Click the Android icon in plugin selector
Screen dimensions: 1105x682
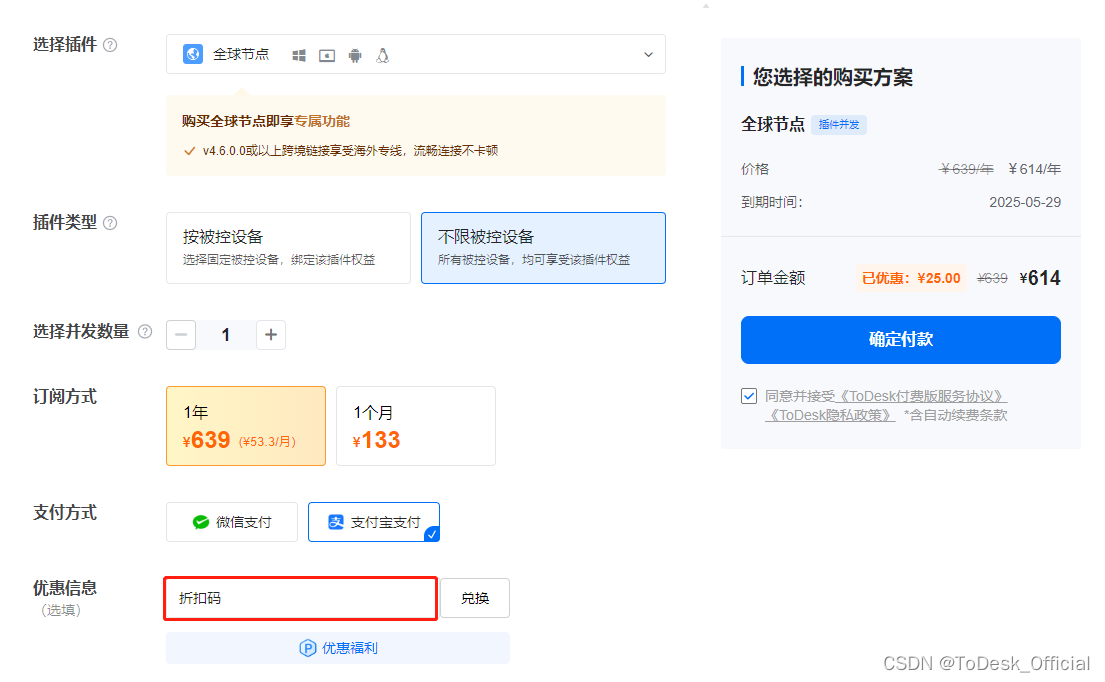[355, 56]
